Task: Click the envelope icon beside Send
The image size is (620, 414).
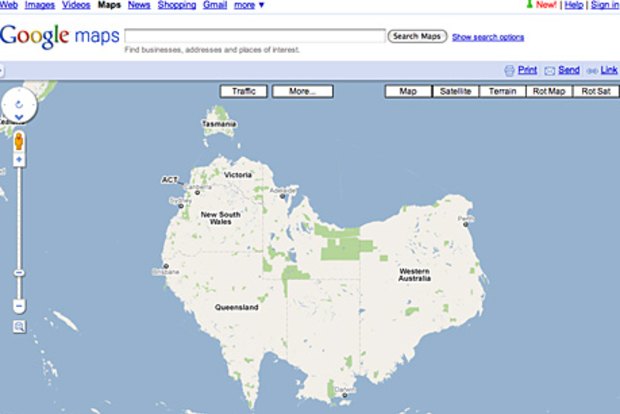Action: 550,70
